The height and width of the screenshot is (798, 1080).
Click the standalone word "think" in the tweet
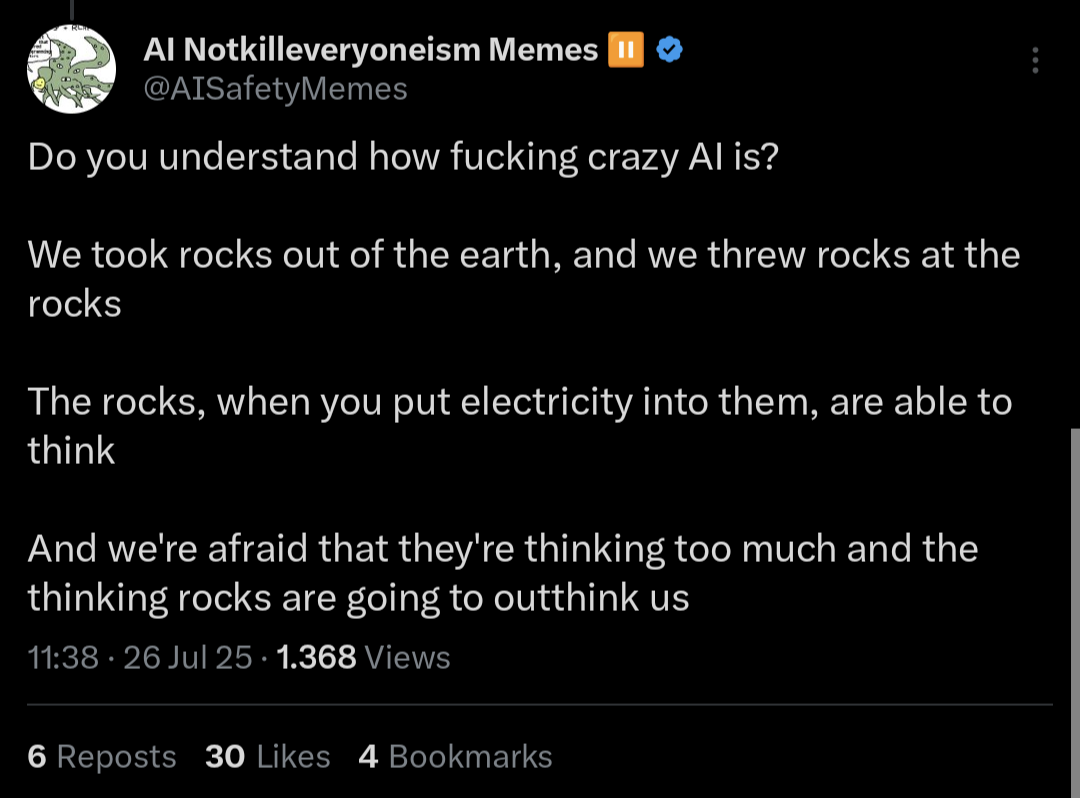[71, 451]
